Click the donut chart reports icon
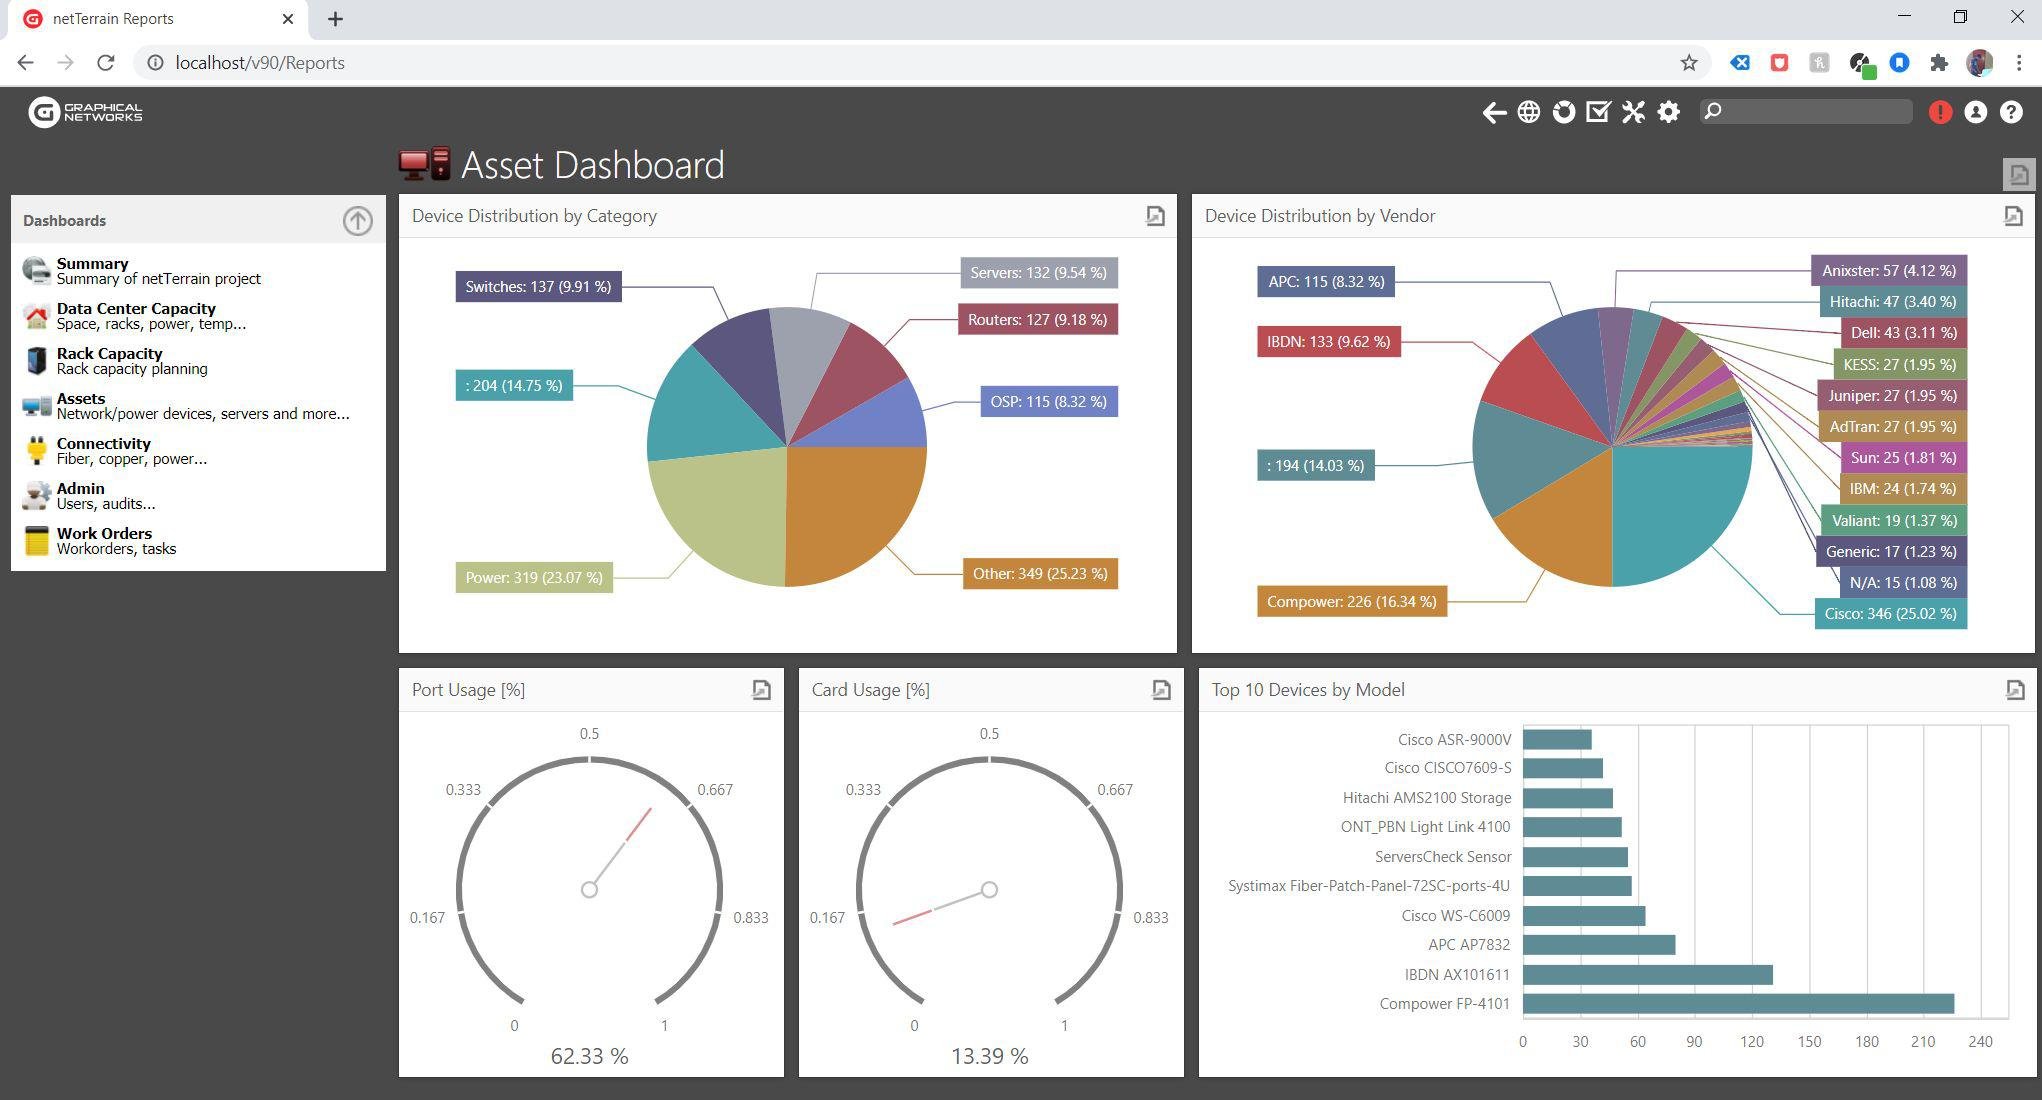2042x1100 pixels. coord(1563,112)
